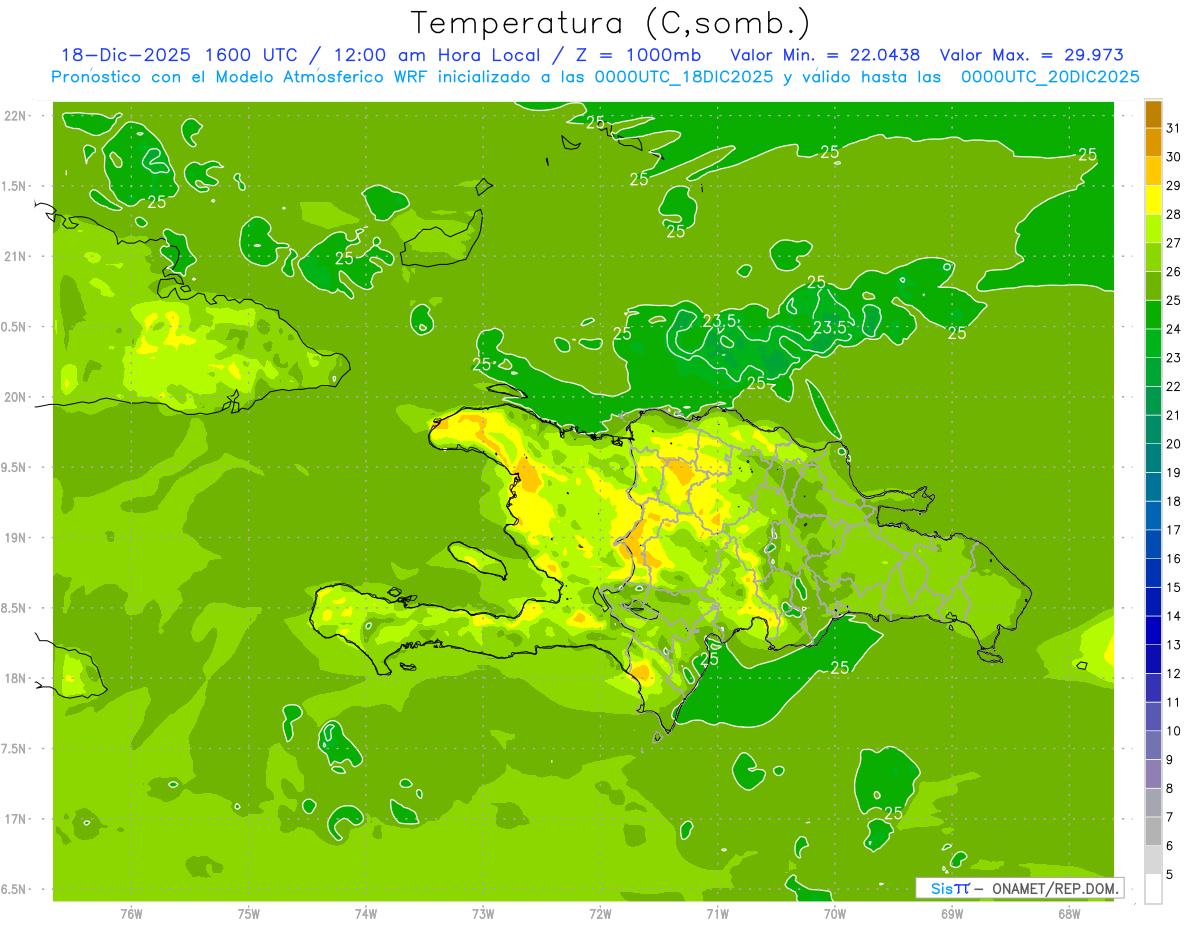This screenshot has width=1200, height=927.
Task: Click the legend color between 10 and 11
Action: [x=1153, y=717]
